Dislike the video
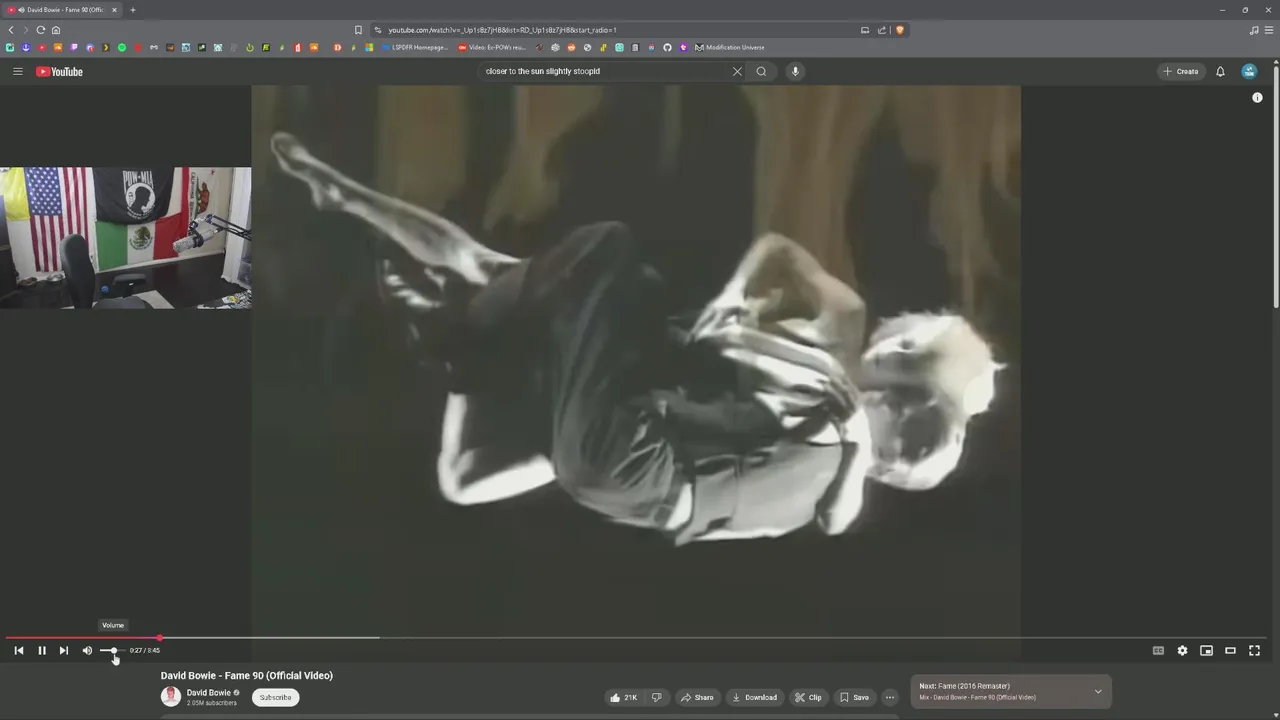Viewport: 1280px width, 720px height. point(657,697)
